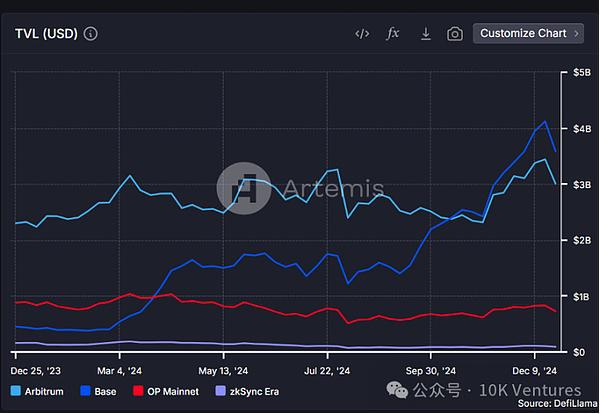Viewport: 600px width, 414px height.
Task: Click the $1B axis label
Action: pos(582,297)
